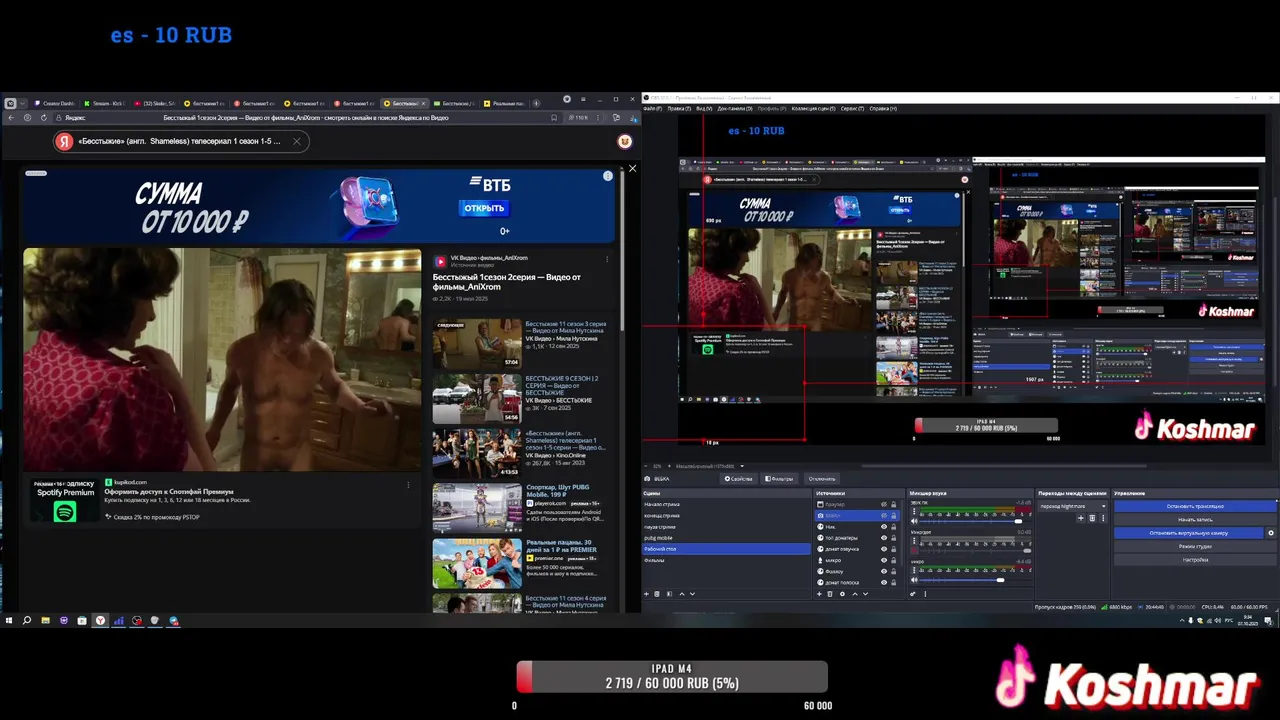Open Файл menu in OBS

[653, 109]
